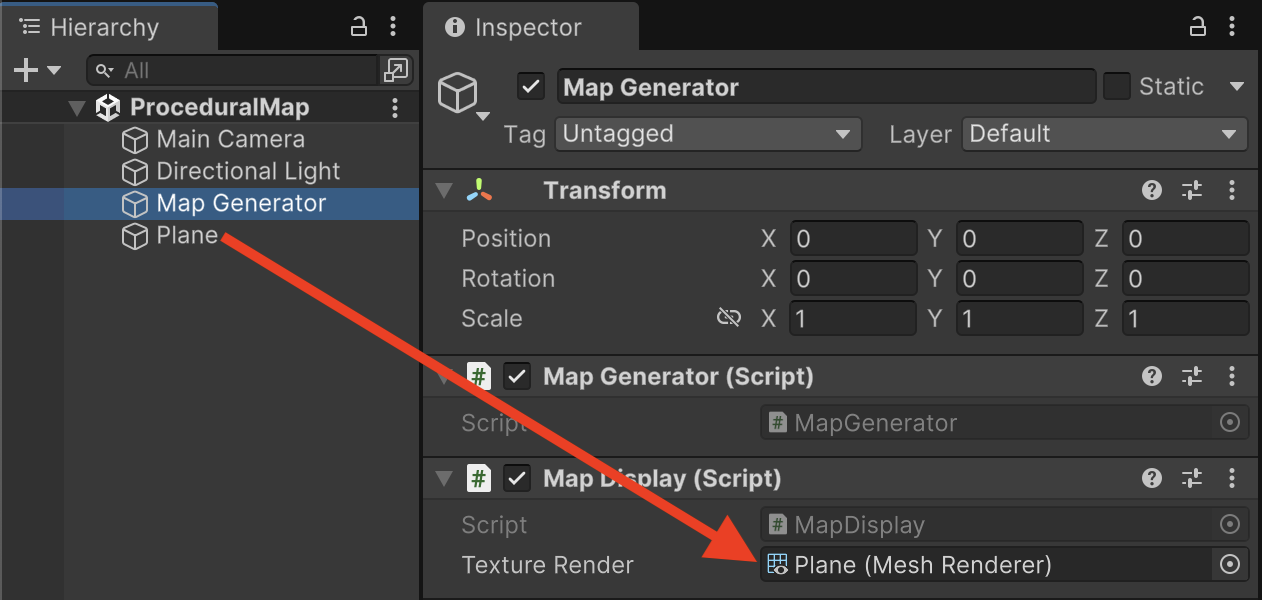Viewport: 1262px width, 600px height.
Task: Open the Tag dropdown showing Untagged
Action: click(707, 134)
